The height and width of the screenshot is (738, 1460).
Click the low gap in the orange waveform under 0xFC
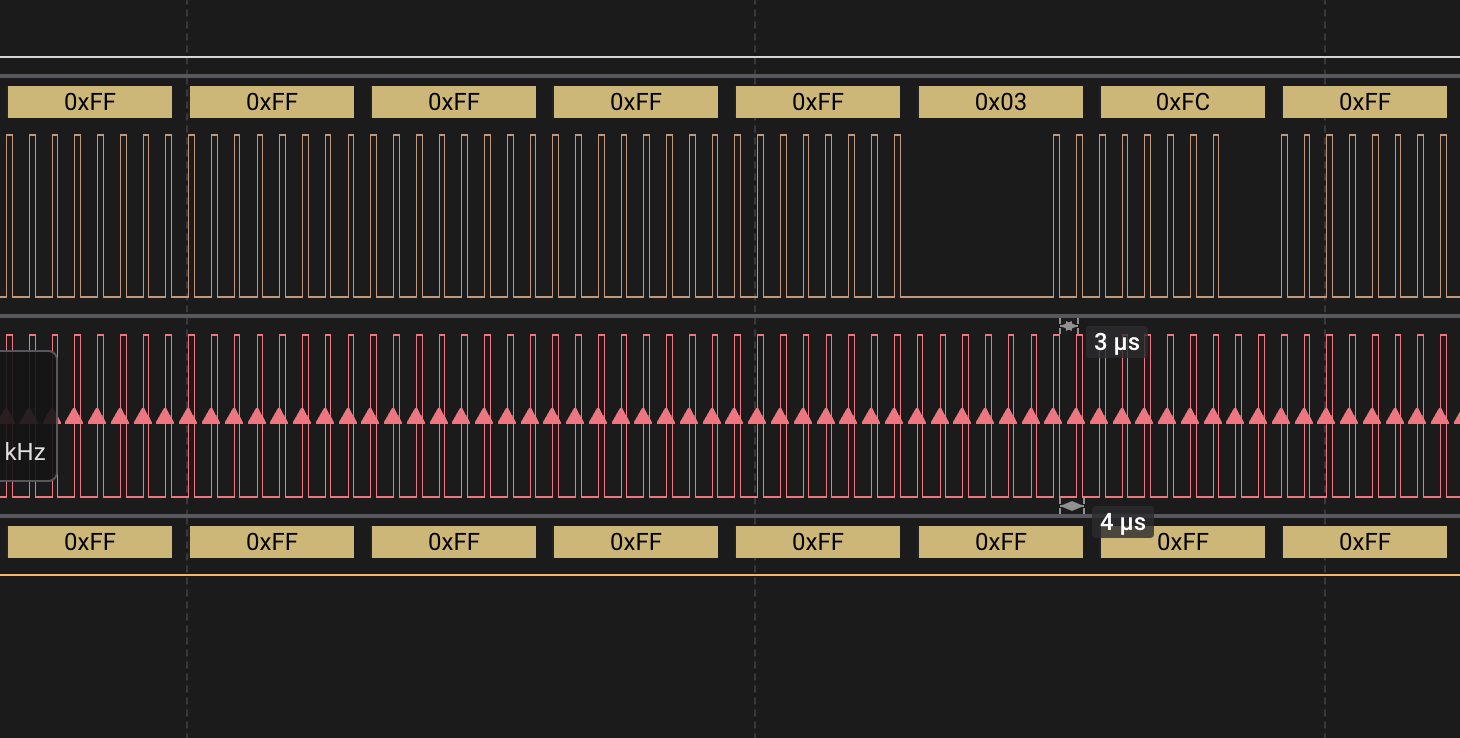point(1250,296)
